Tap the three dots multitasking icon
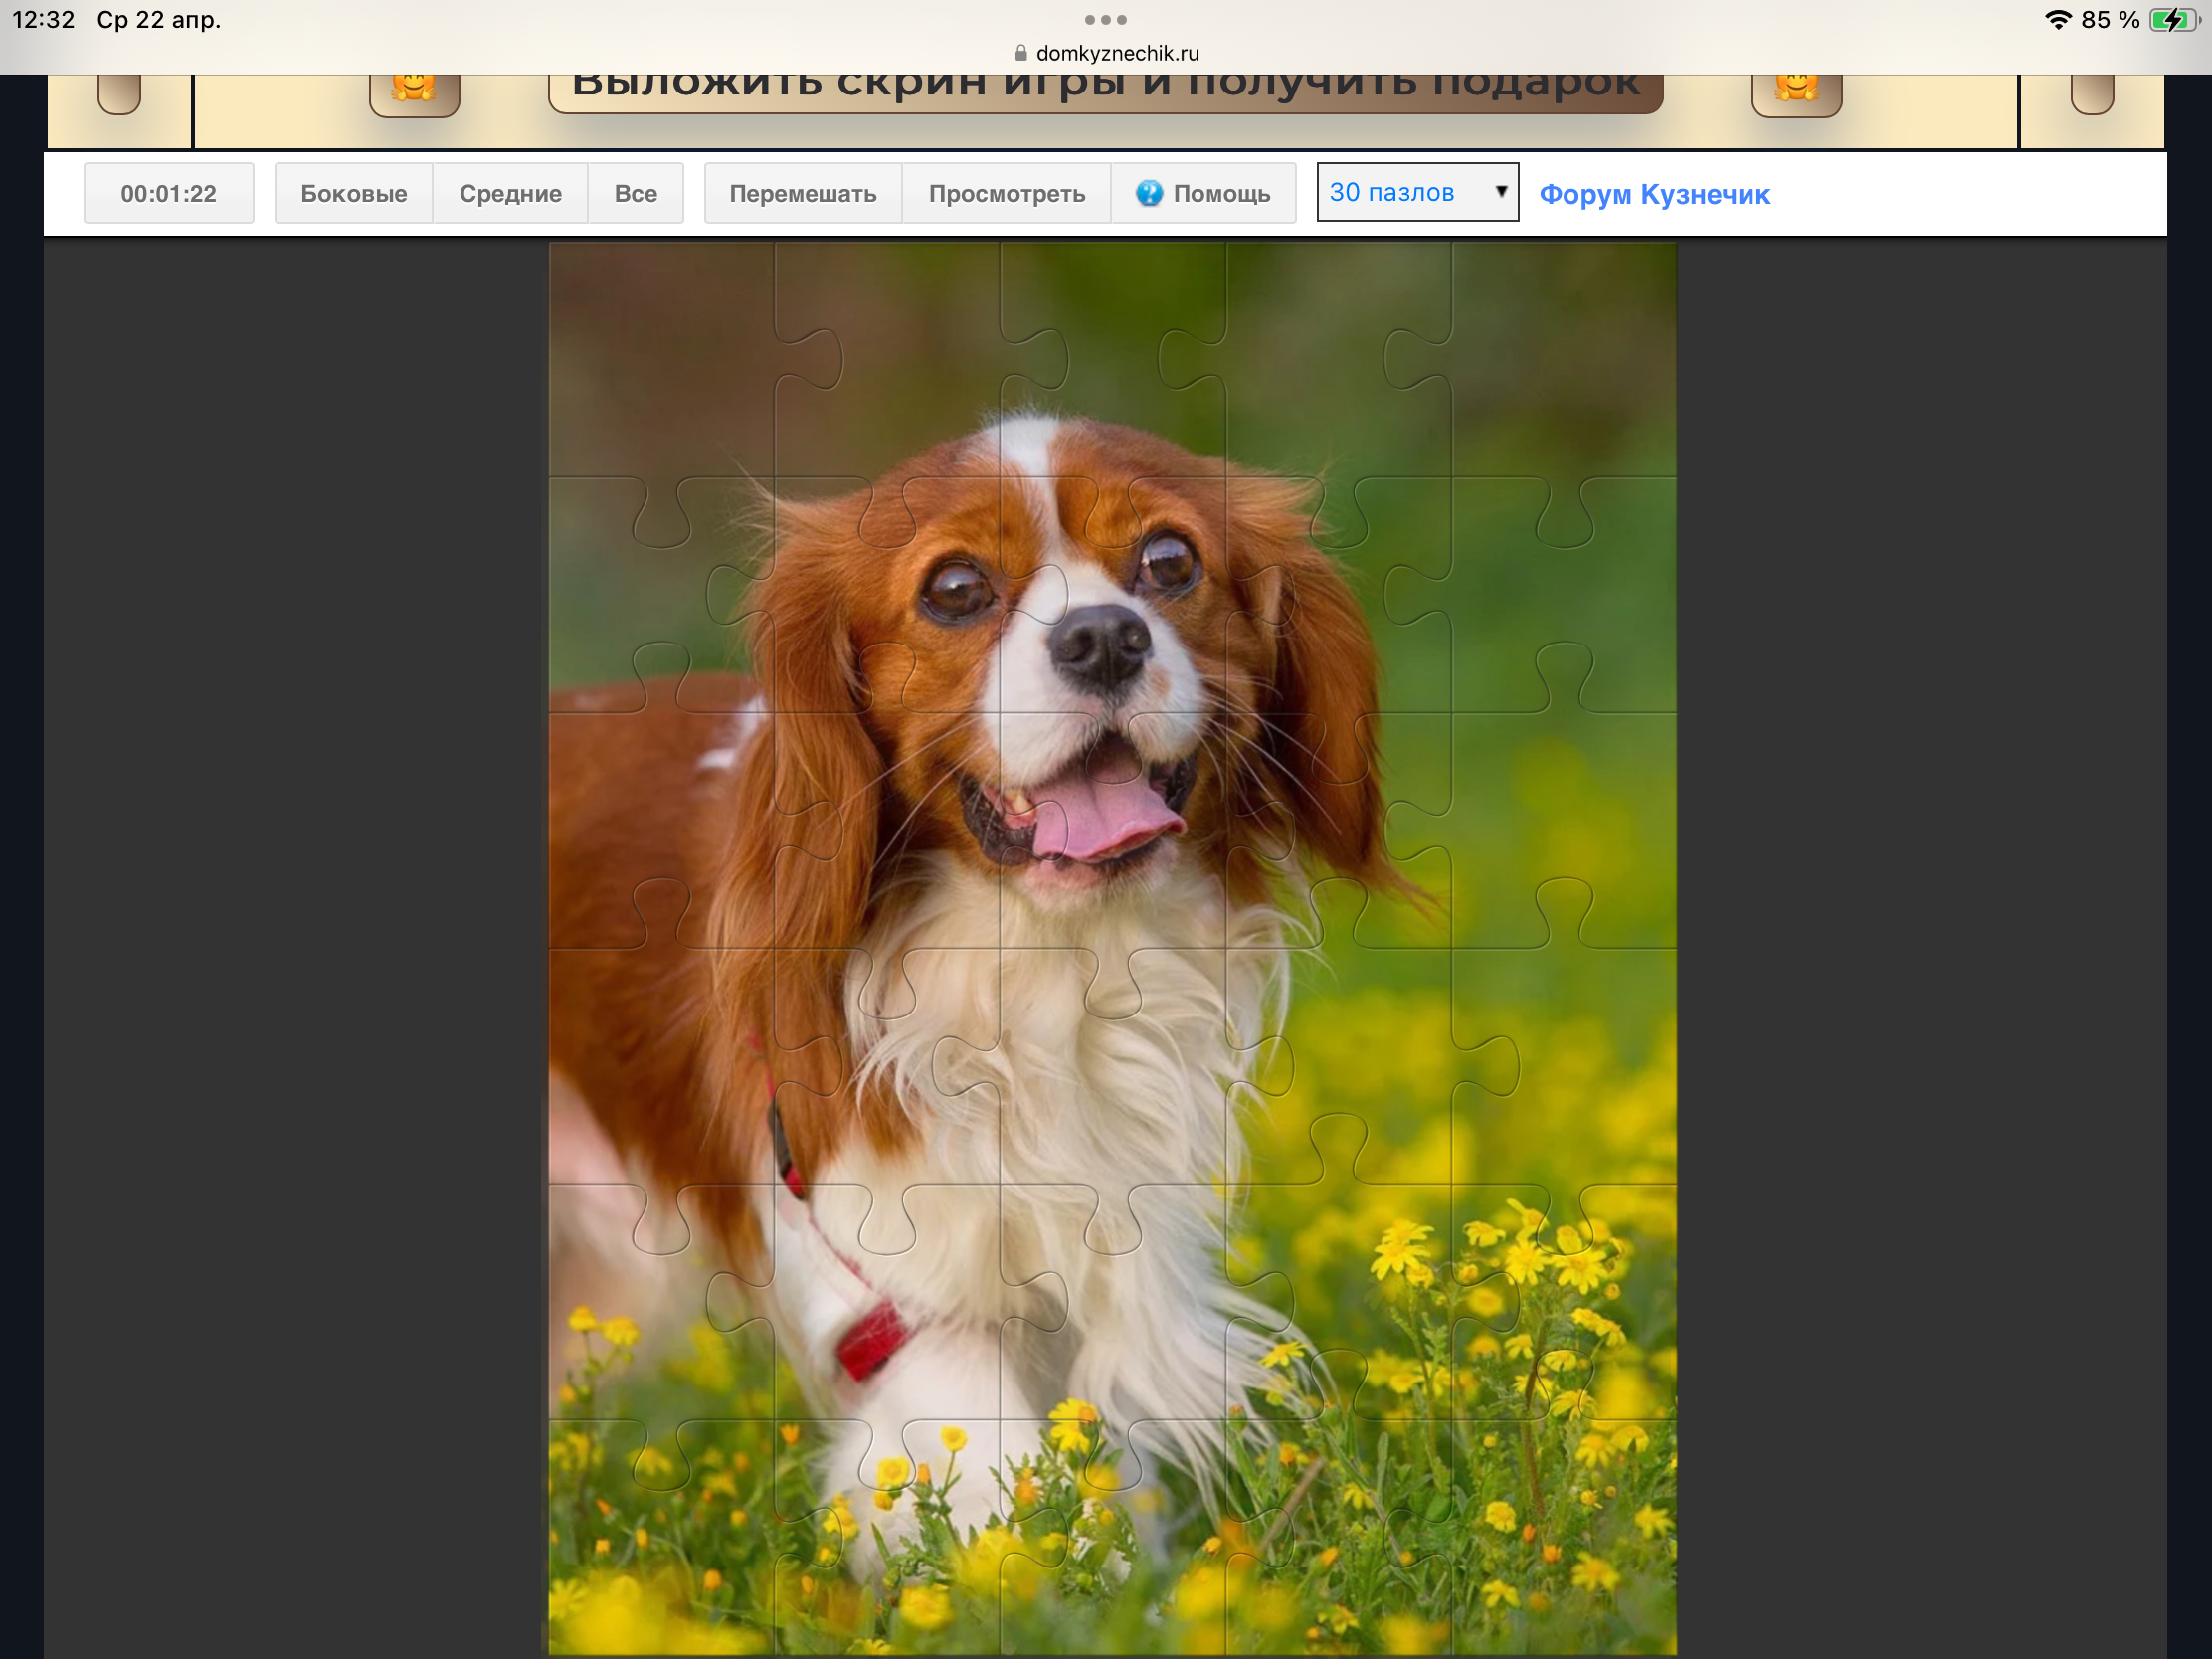Image resolution: width=2212 pixels, height=1659 pixels. (x=1105, y=20)
